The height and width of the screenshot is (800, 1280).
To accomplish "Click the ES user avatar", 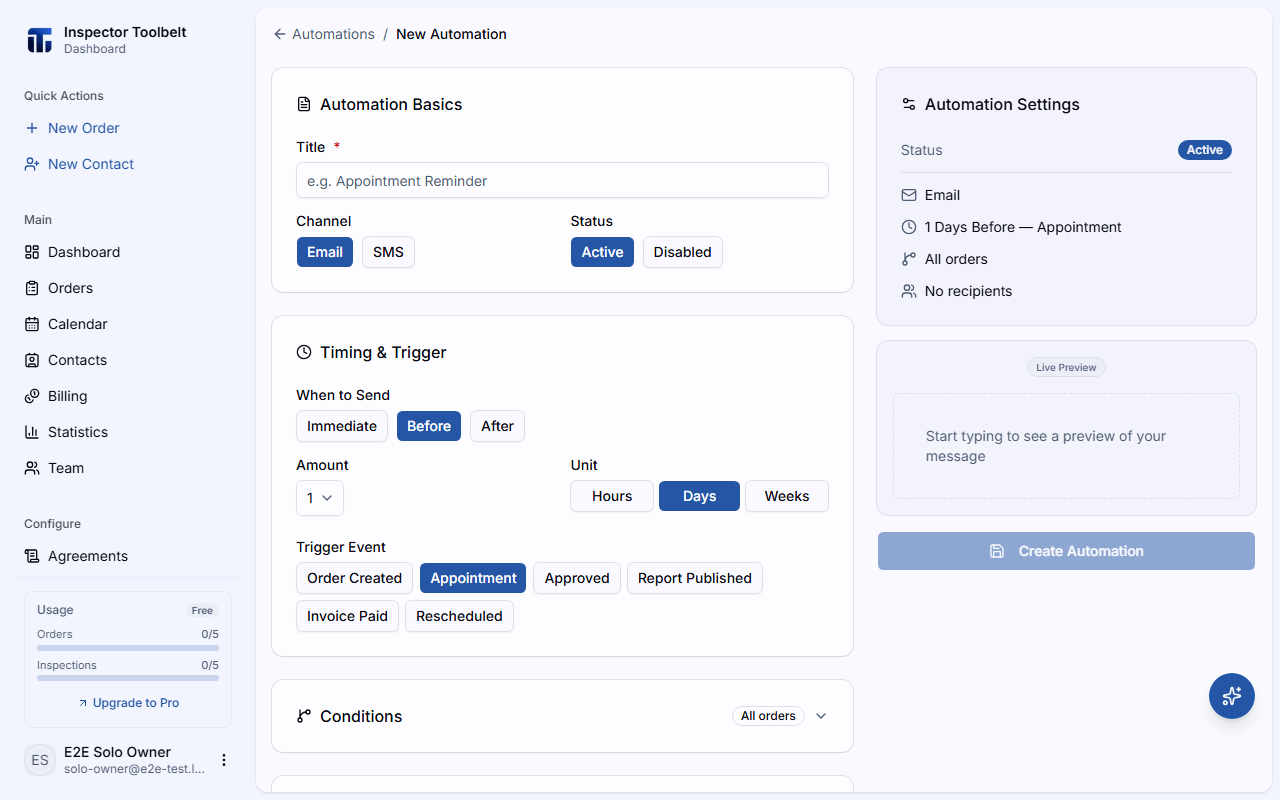I will tap(40, 760).
